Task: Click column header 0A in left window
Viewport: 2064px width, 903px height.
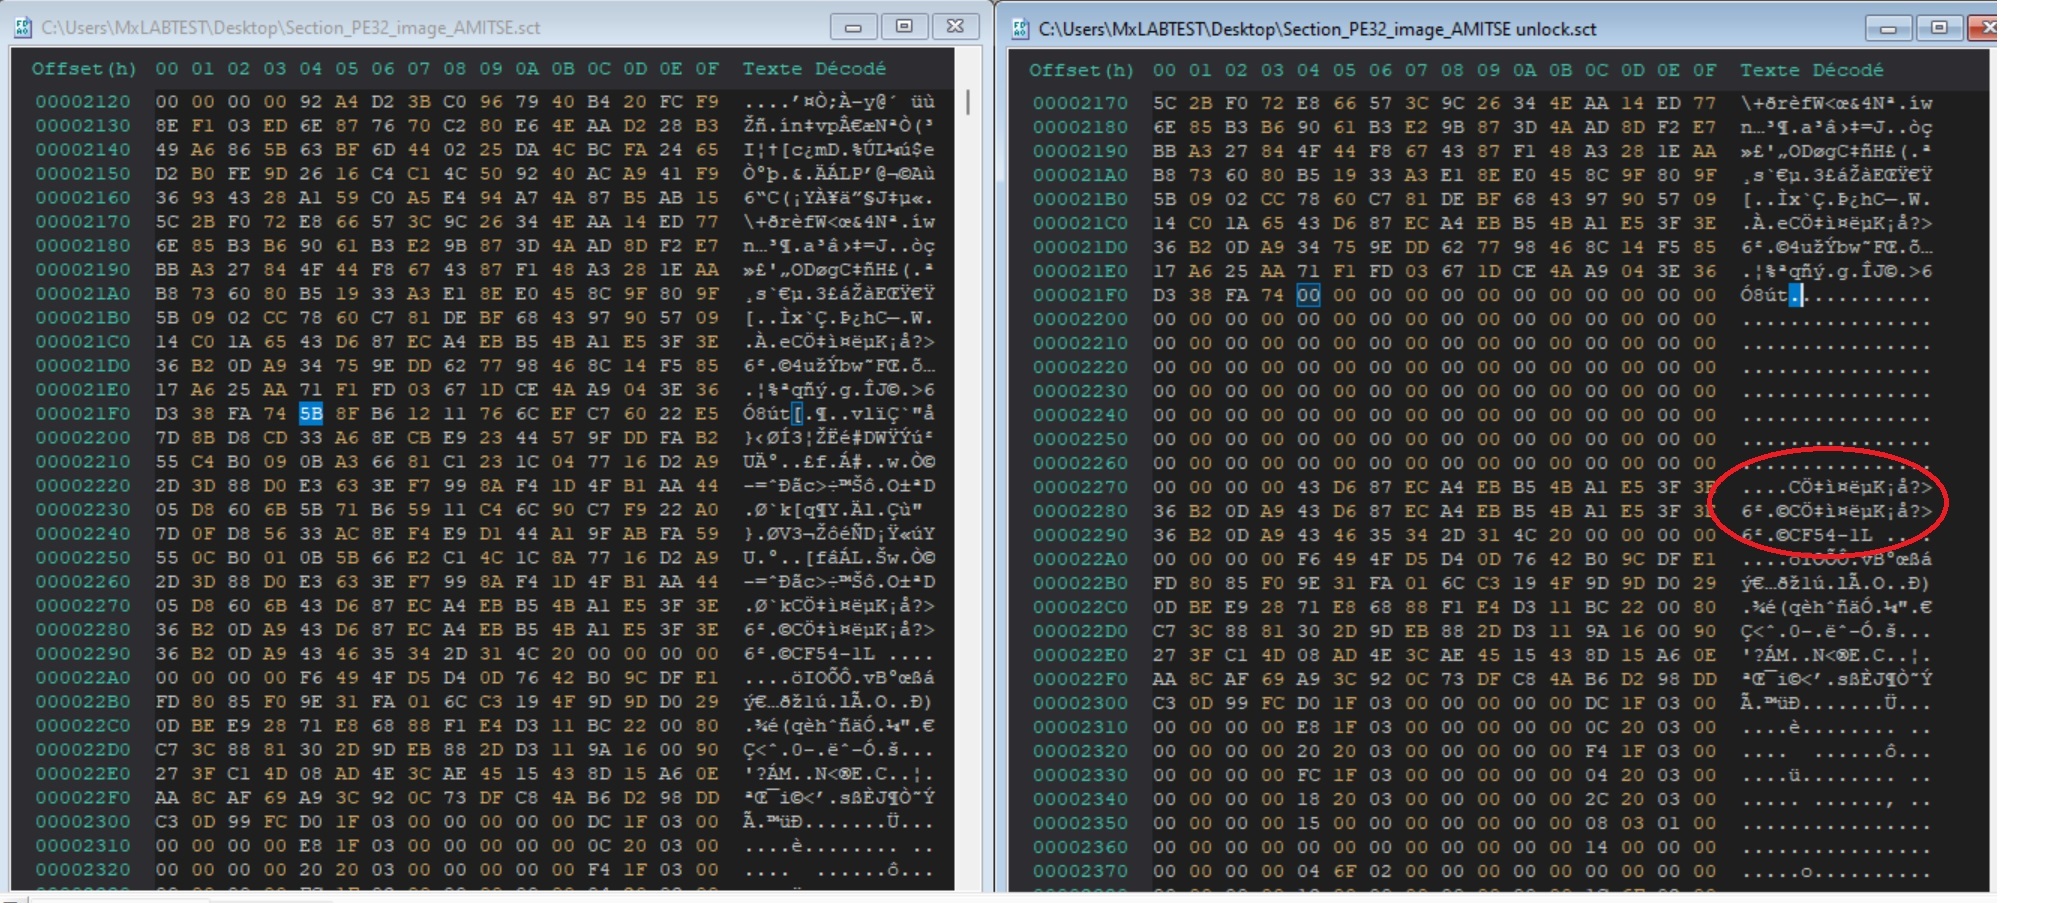Action: pyautogui.click(x=527, y=69)
